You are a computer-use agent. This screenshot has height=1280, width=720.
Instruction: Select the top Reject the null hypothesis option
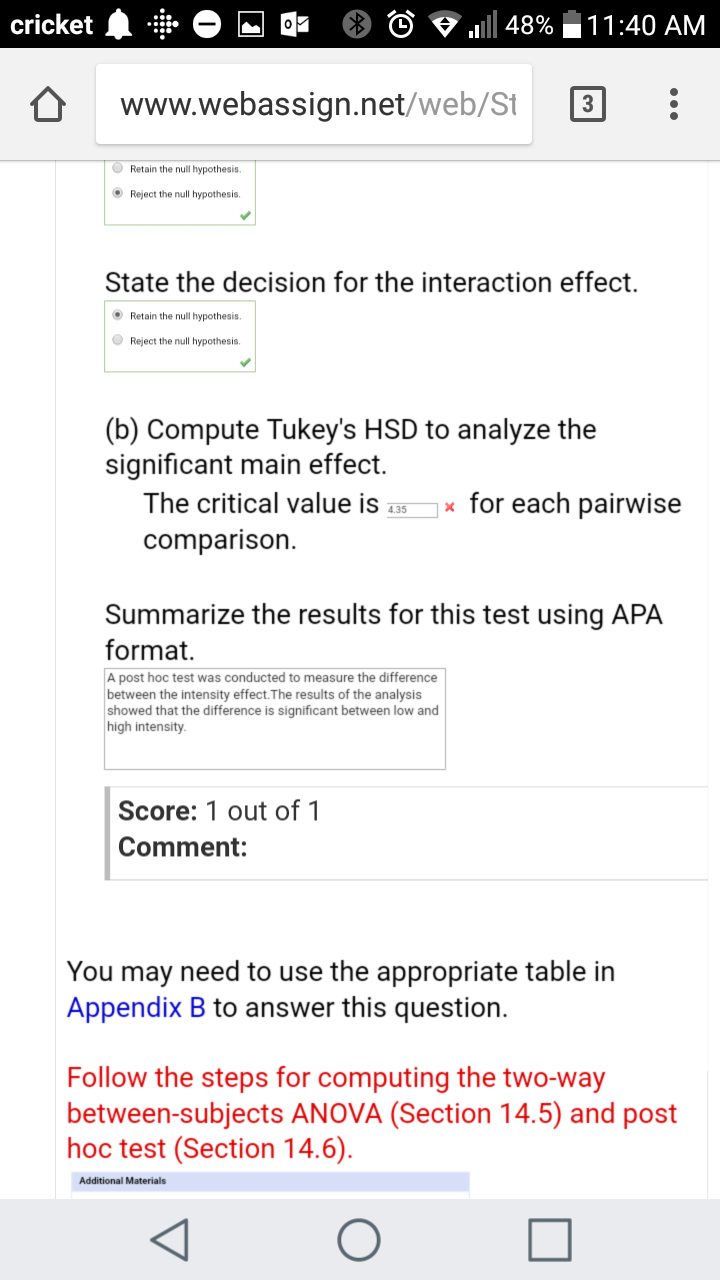[x=119, y=194]
